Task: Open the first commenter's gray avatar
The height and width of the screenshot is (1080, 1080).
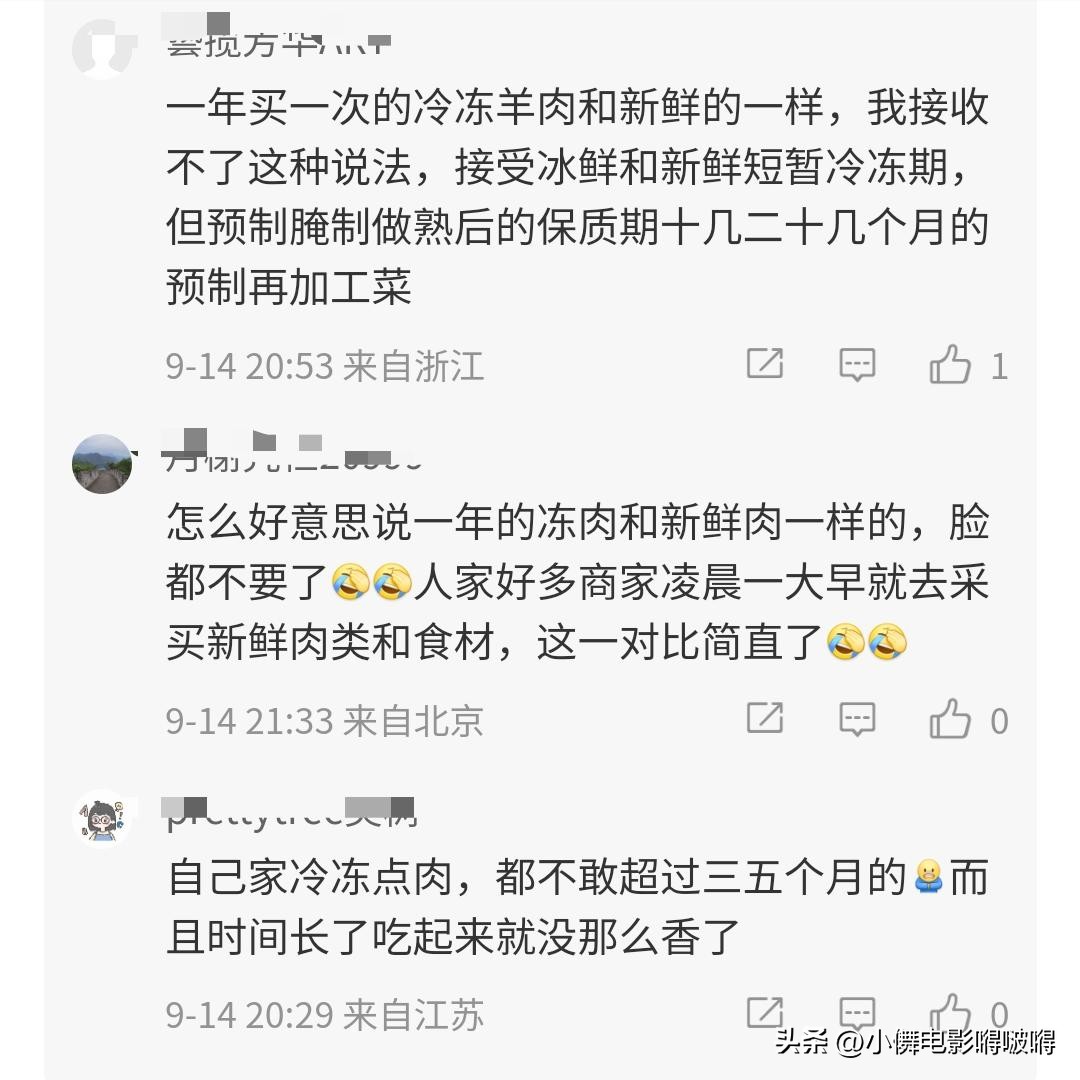Action: (102, 49)
